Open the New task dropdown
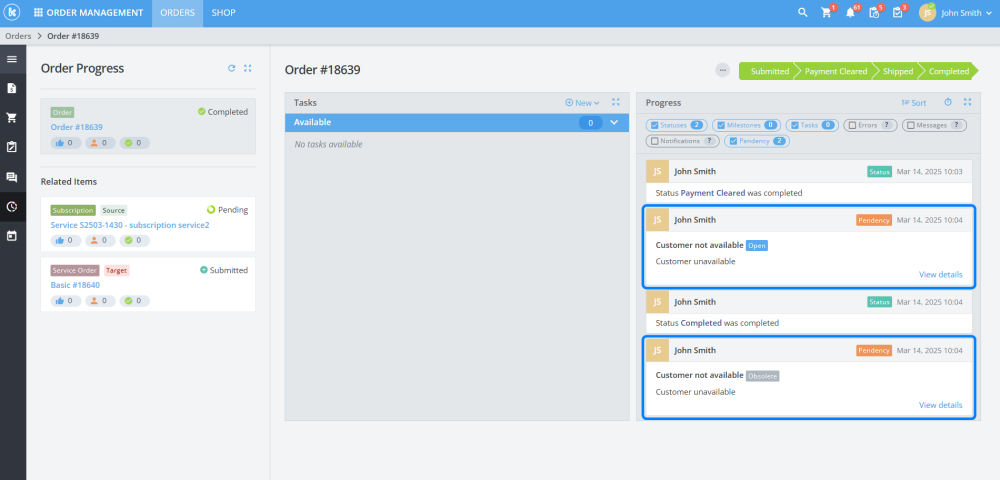1000x480 pixels. click(x=582, y=102)
